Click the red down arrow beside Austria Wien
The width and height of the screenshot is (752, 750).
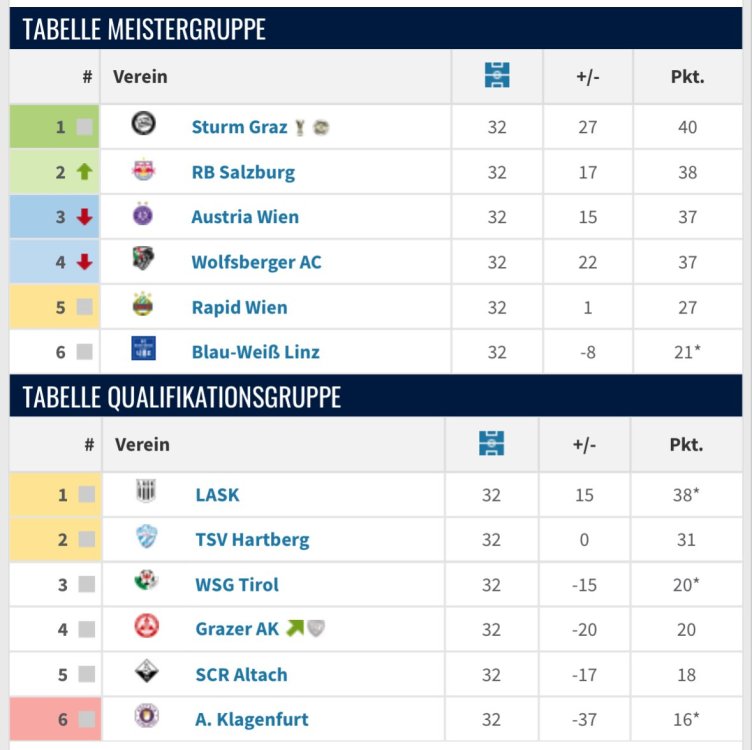[84, 217]
